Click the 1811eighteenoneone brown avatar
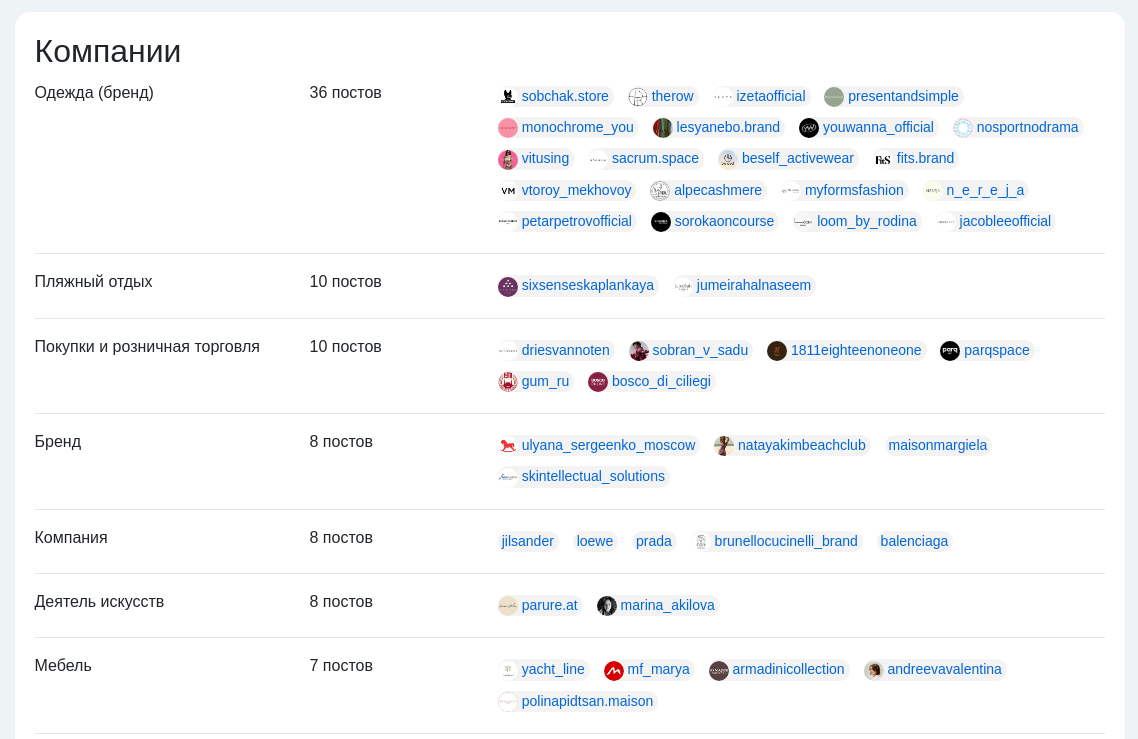This screenshot has height=739, width=1138. pyautogui.click(x=777, y=351)
